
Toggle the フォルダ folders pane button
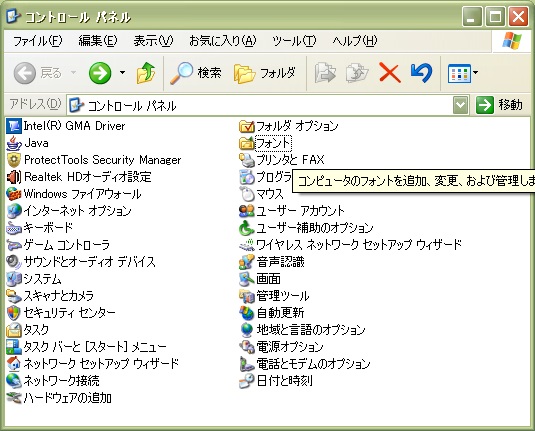point(265,73)
